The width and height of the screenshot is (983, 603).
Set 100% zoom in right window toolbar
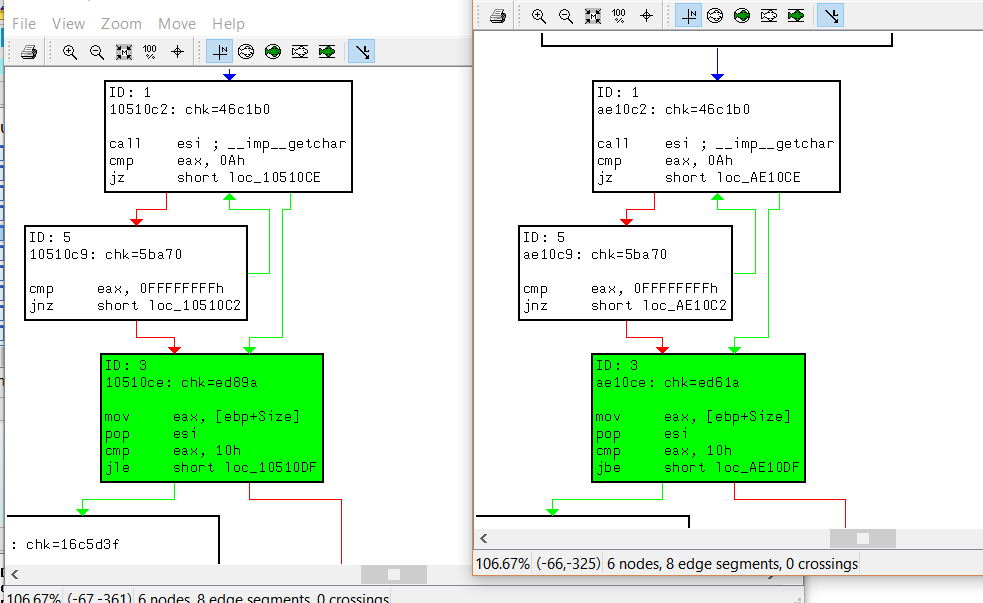click(x=619, y=16)
